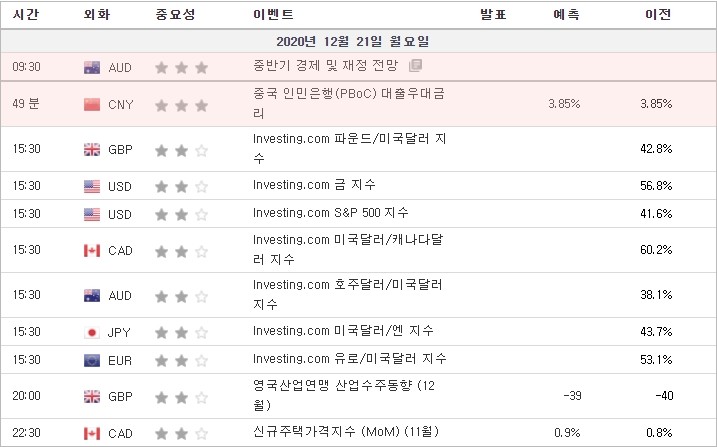The width and height of the screenshot is (717, 447).
Task: Click the 중요성 column header
Action: pyautogui.click(x=176, y=15)
